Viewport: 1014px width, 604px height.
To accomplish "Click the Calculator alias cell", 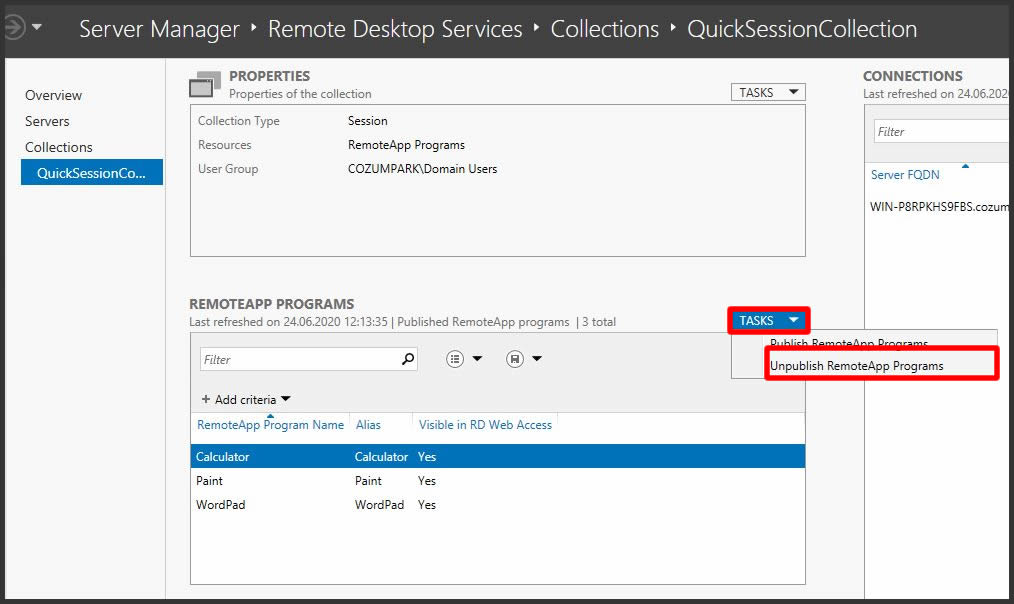I will coord(381,457).
